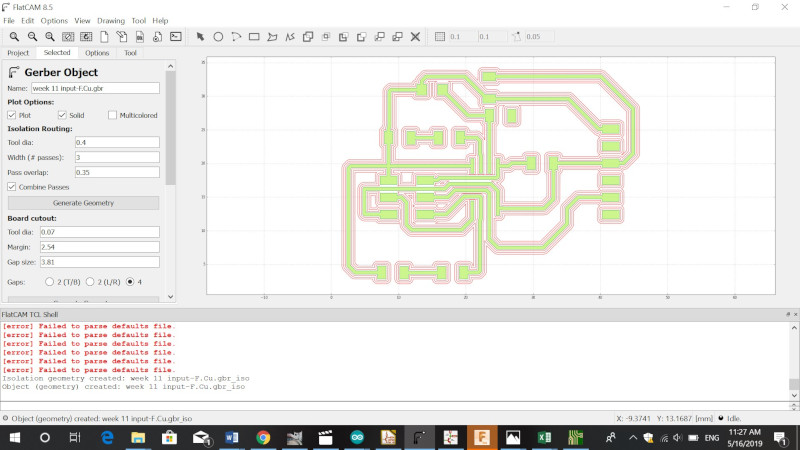Click the Delete Shape X icon

click(415, 37)
